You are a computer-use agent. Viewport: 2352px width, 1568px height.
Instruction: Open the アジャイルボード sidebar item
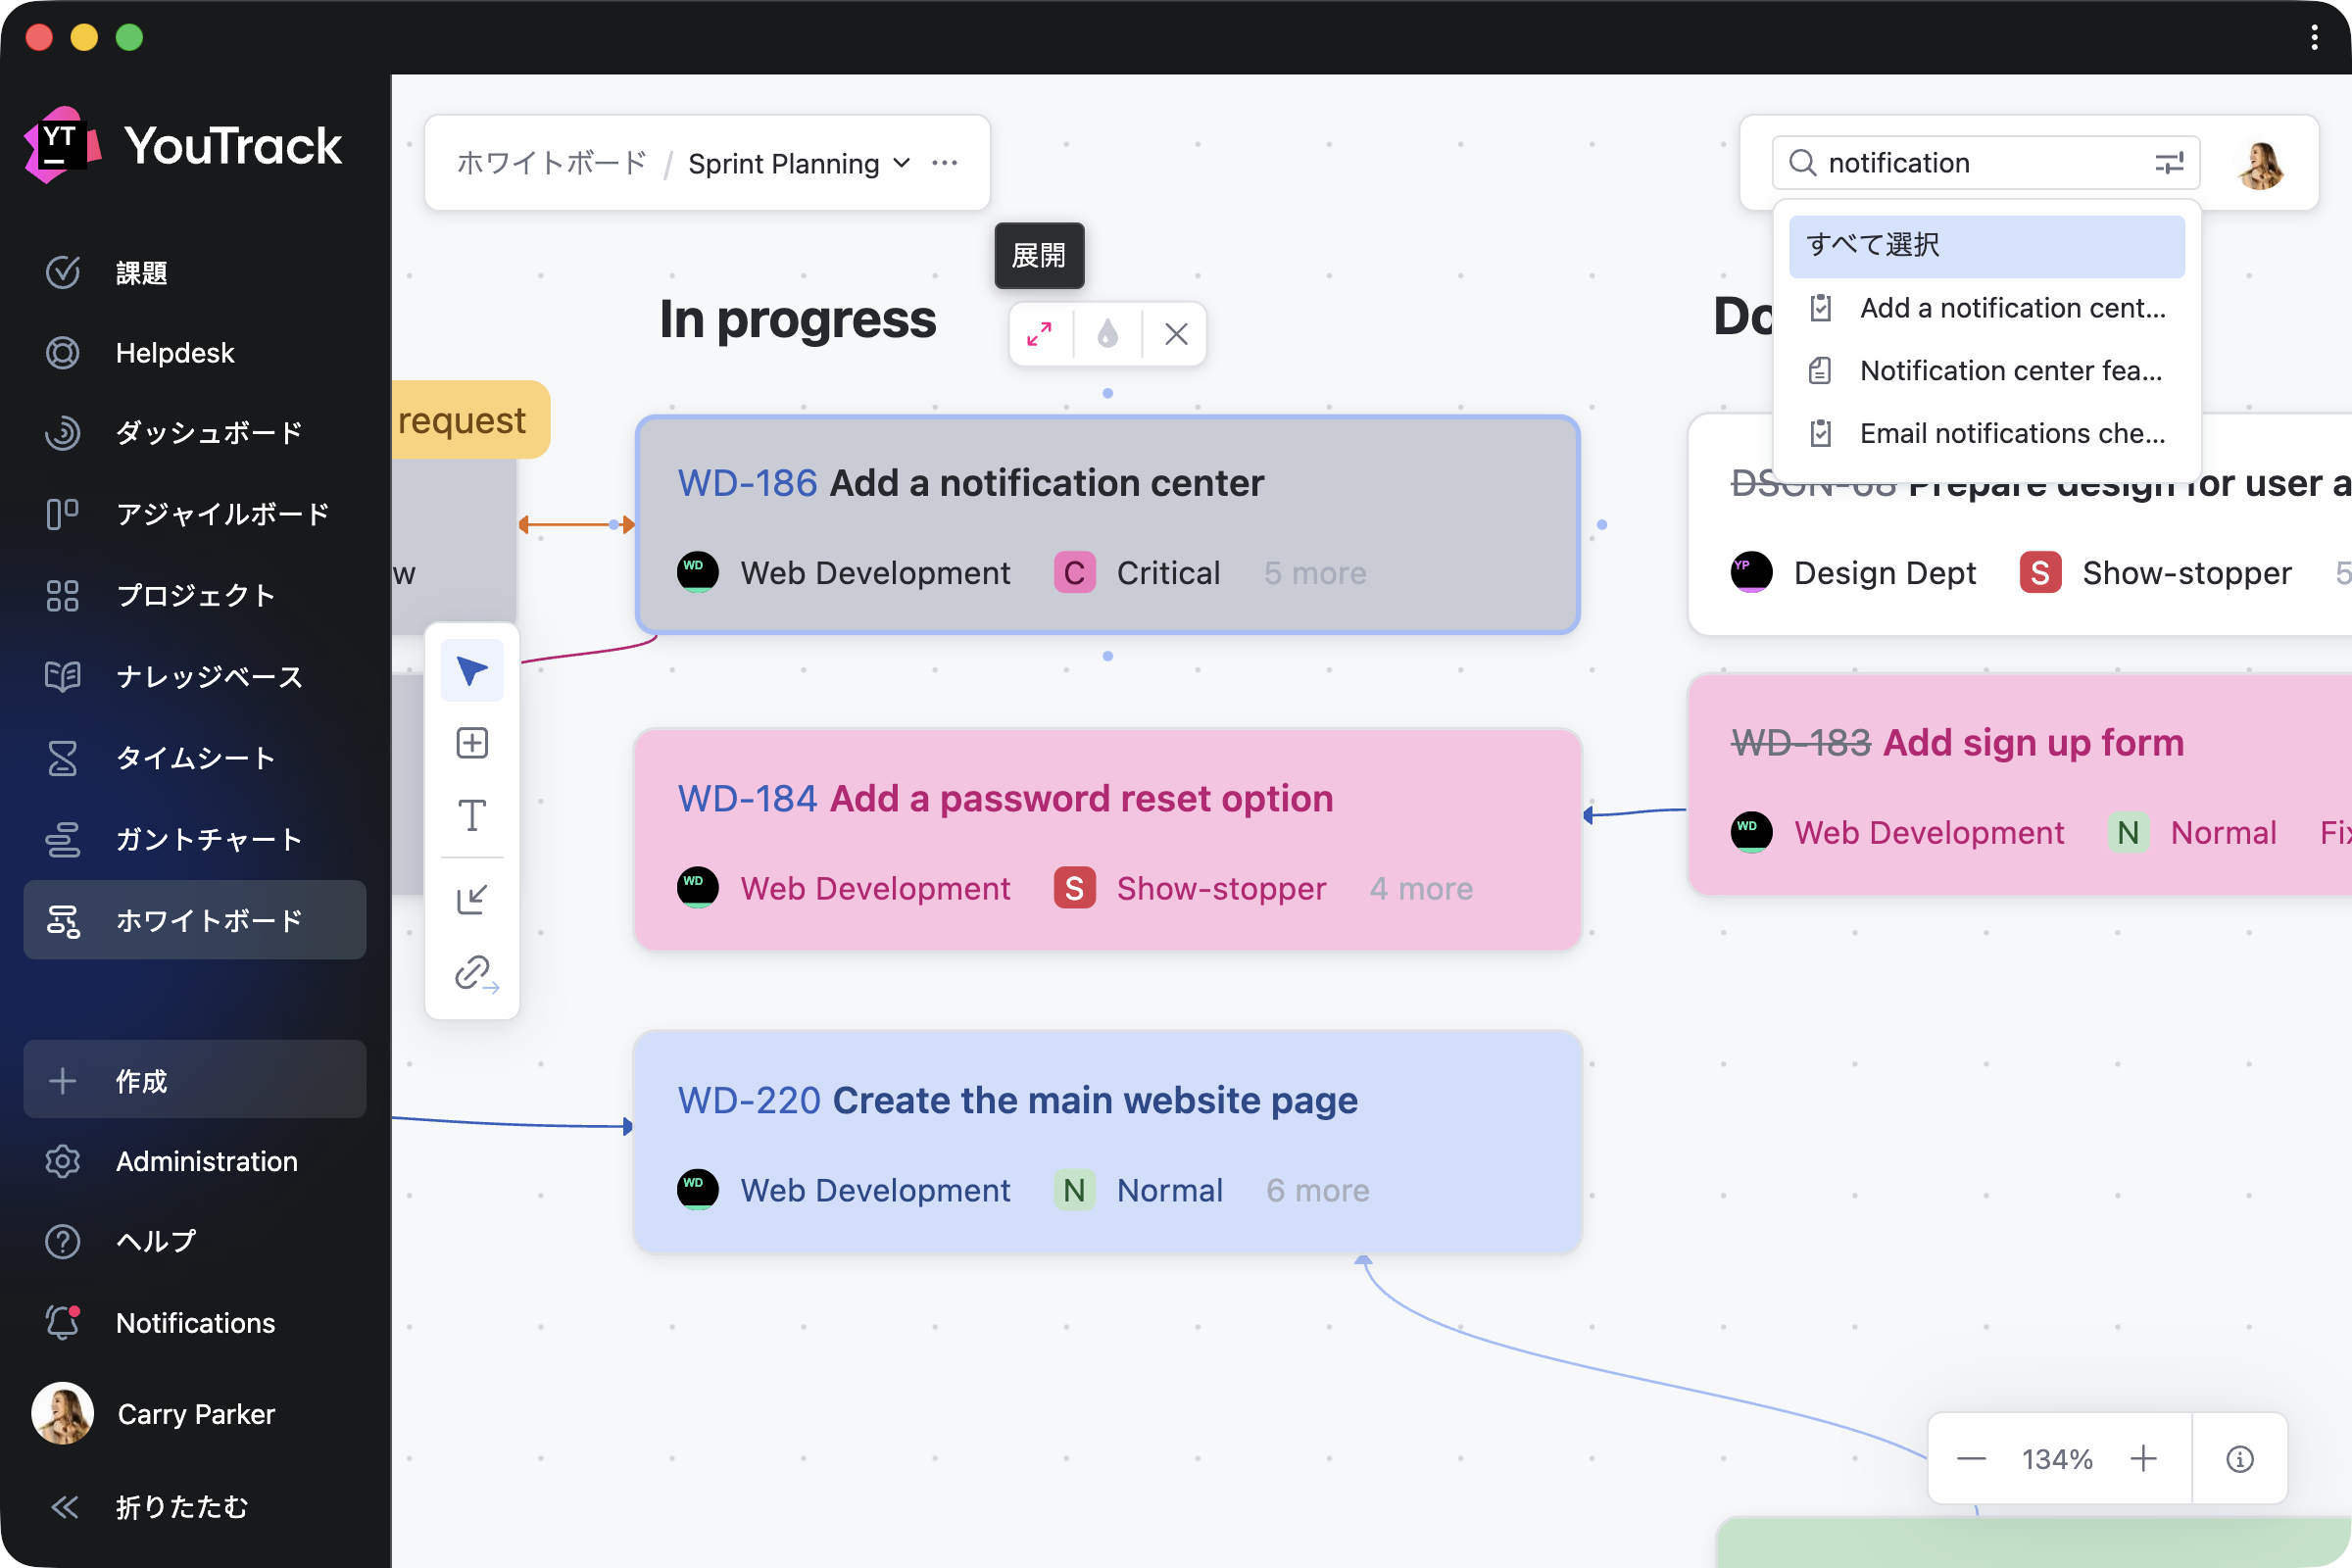(222, 514)
